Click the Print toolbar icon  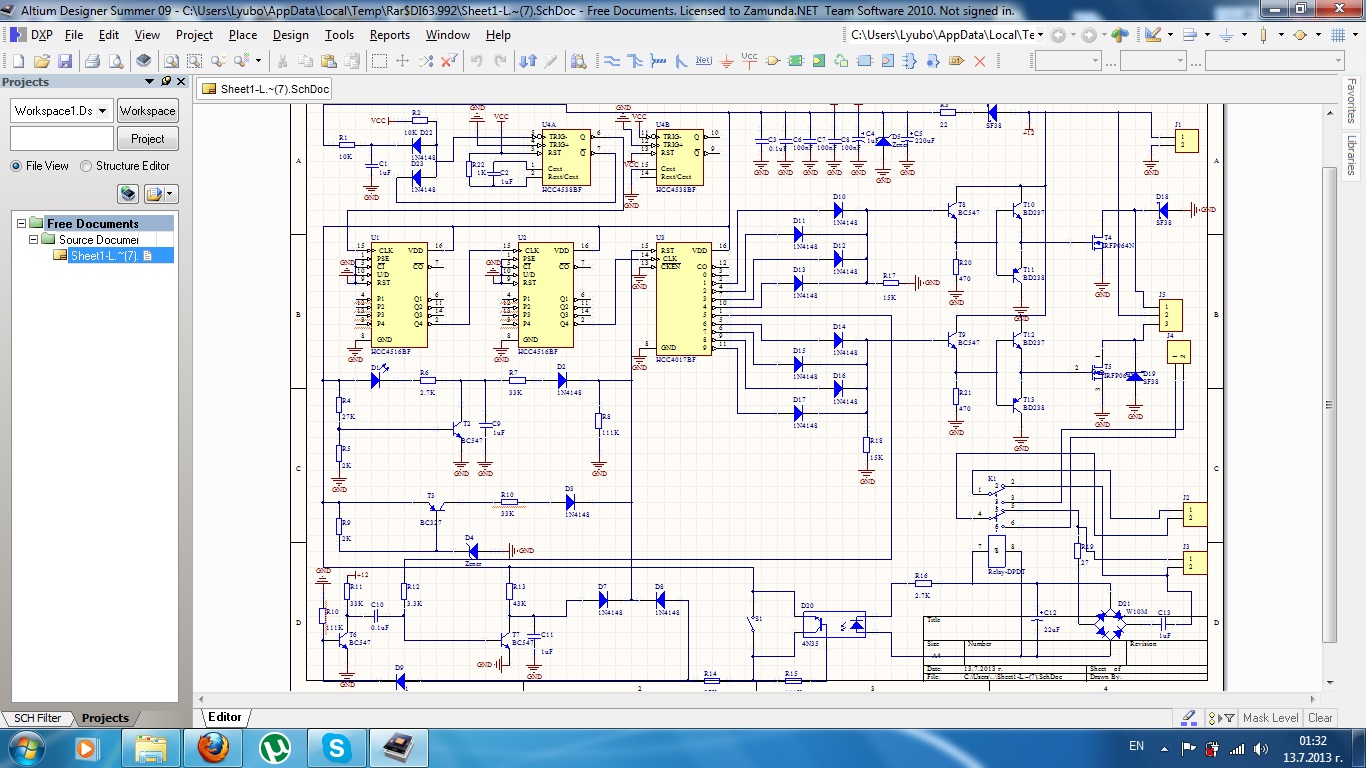92,61
